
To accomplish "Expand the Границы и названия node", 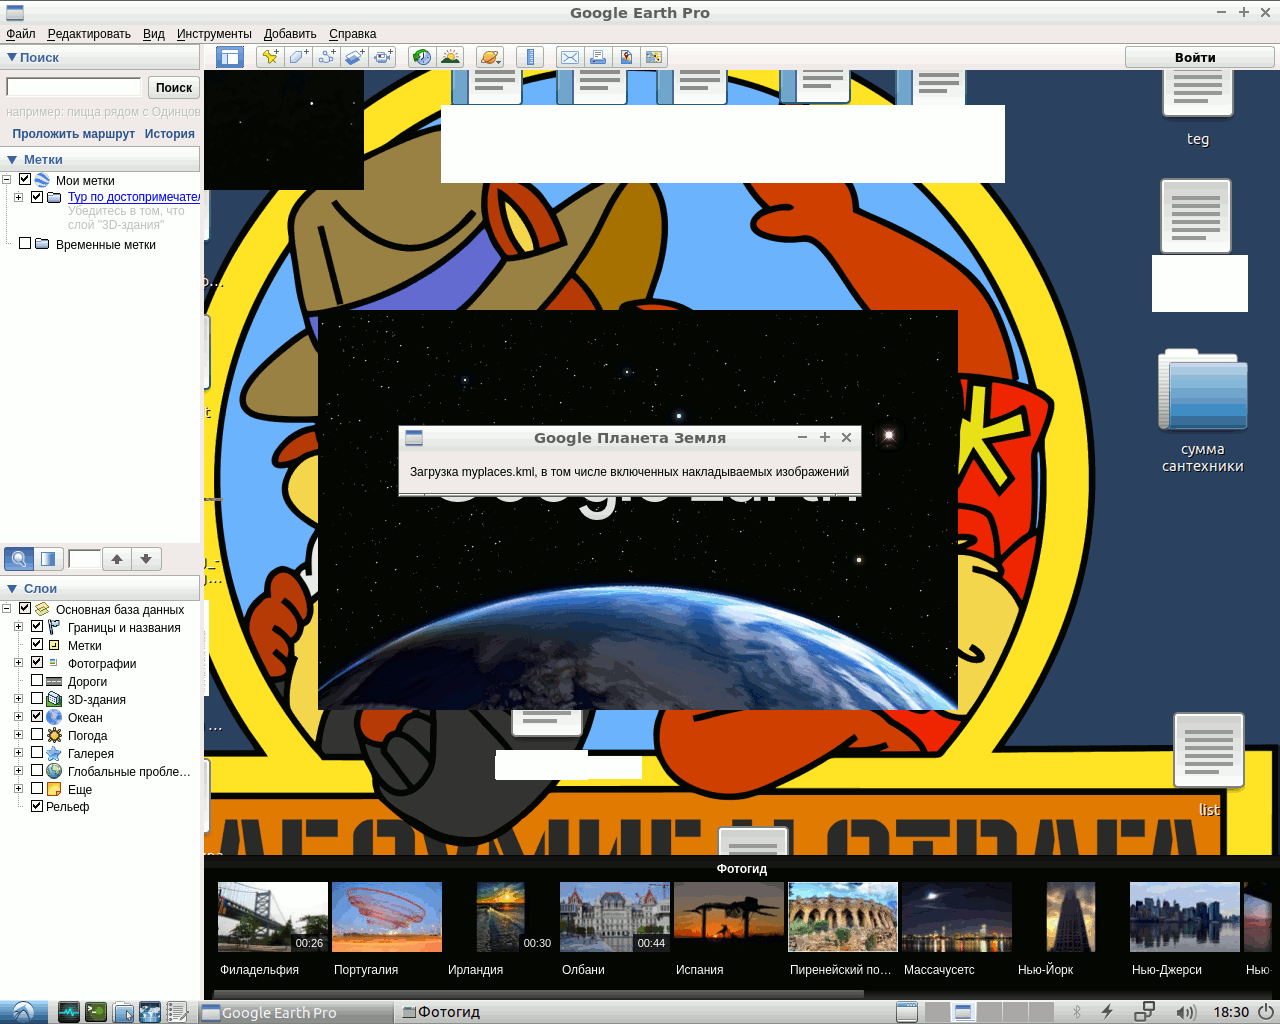I will 18,627.
